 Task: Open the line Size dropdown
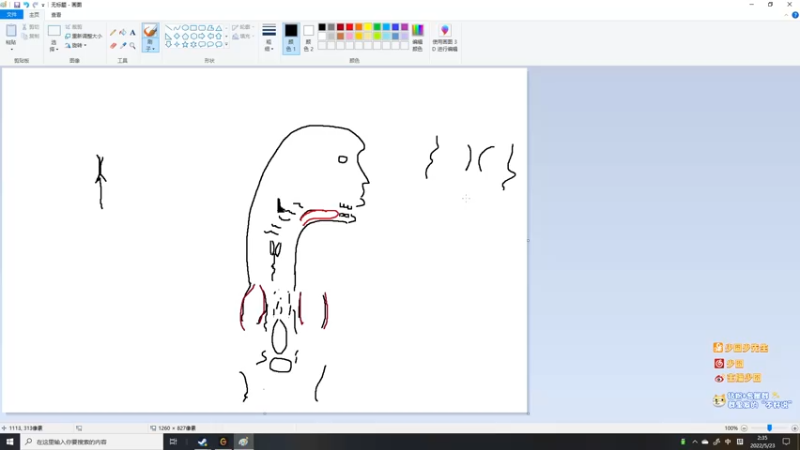269,37
